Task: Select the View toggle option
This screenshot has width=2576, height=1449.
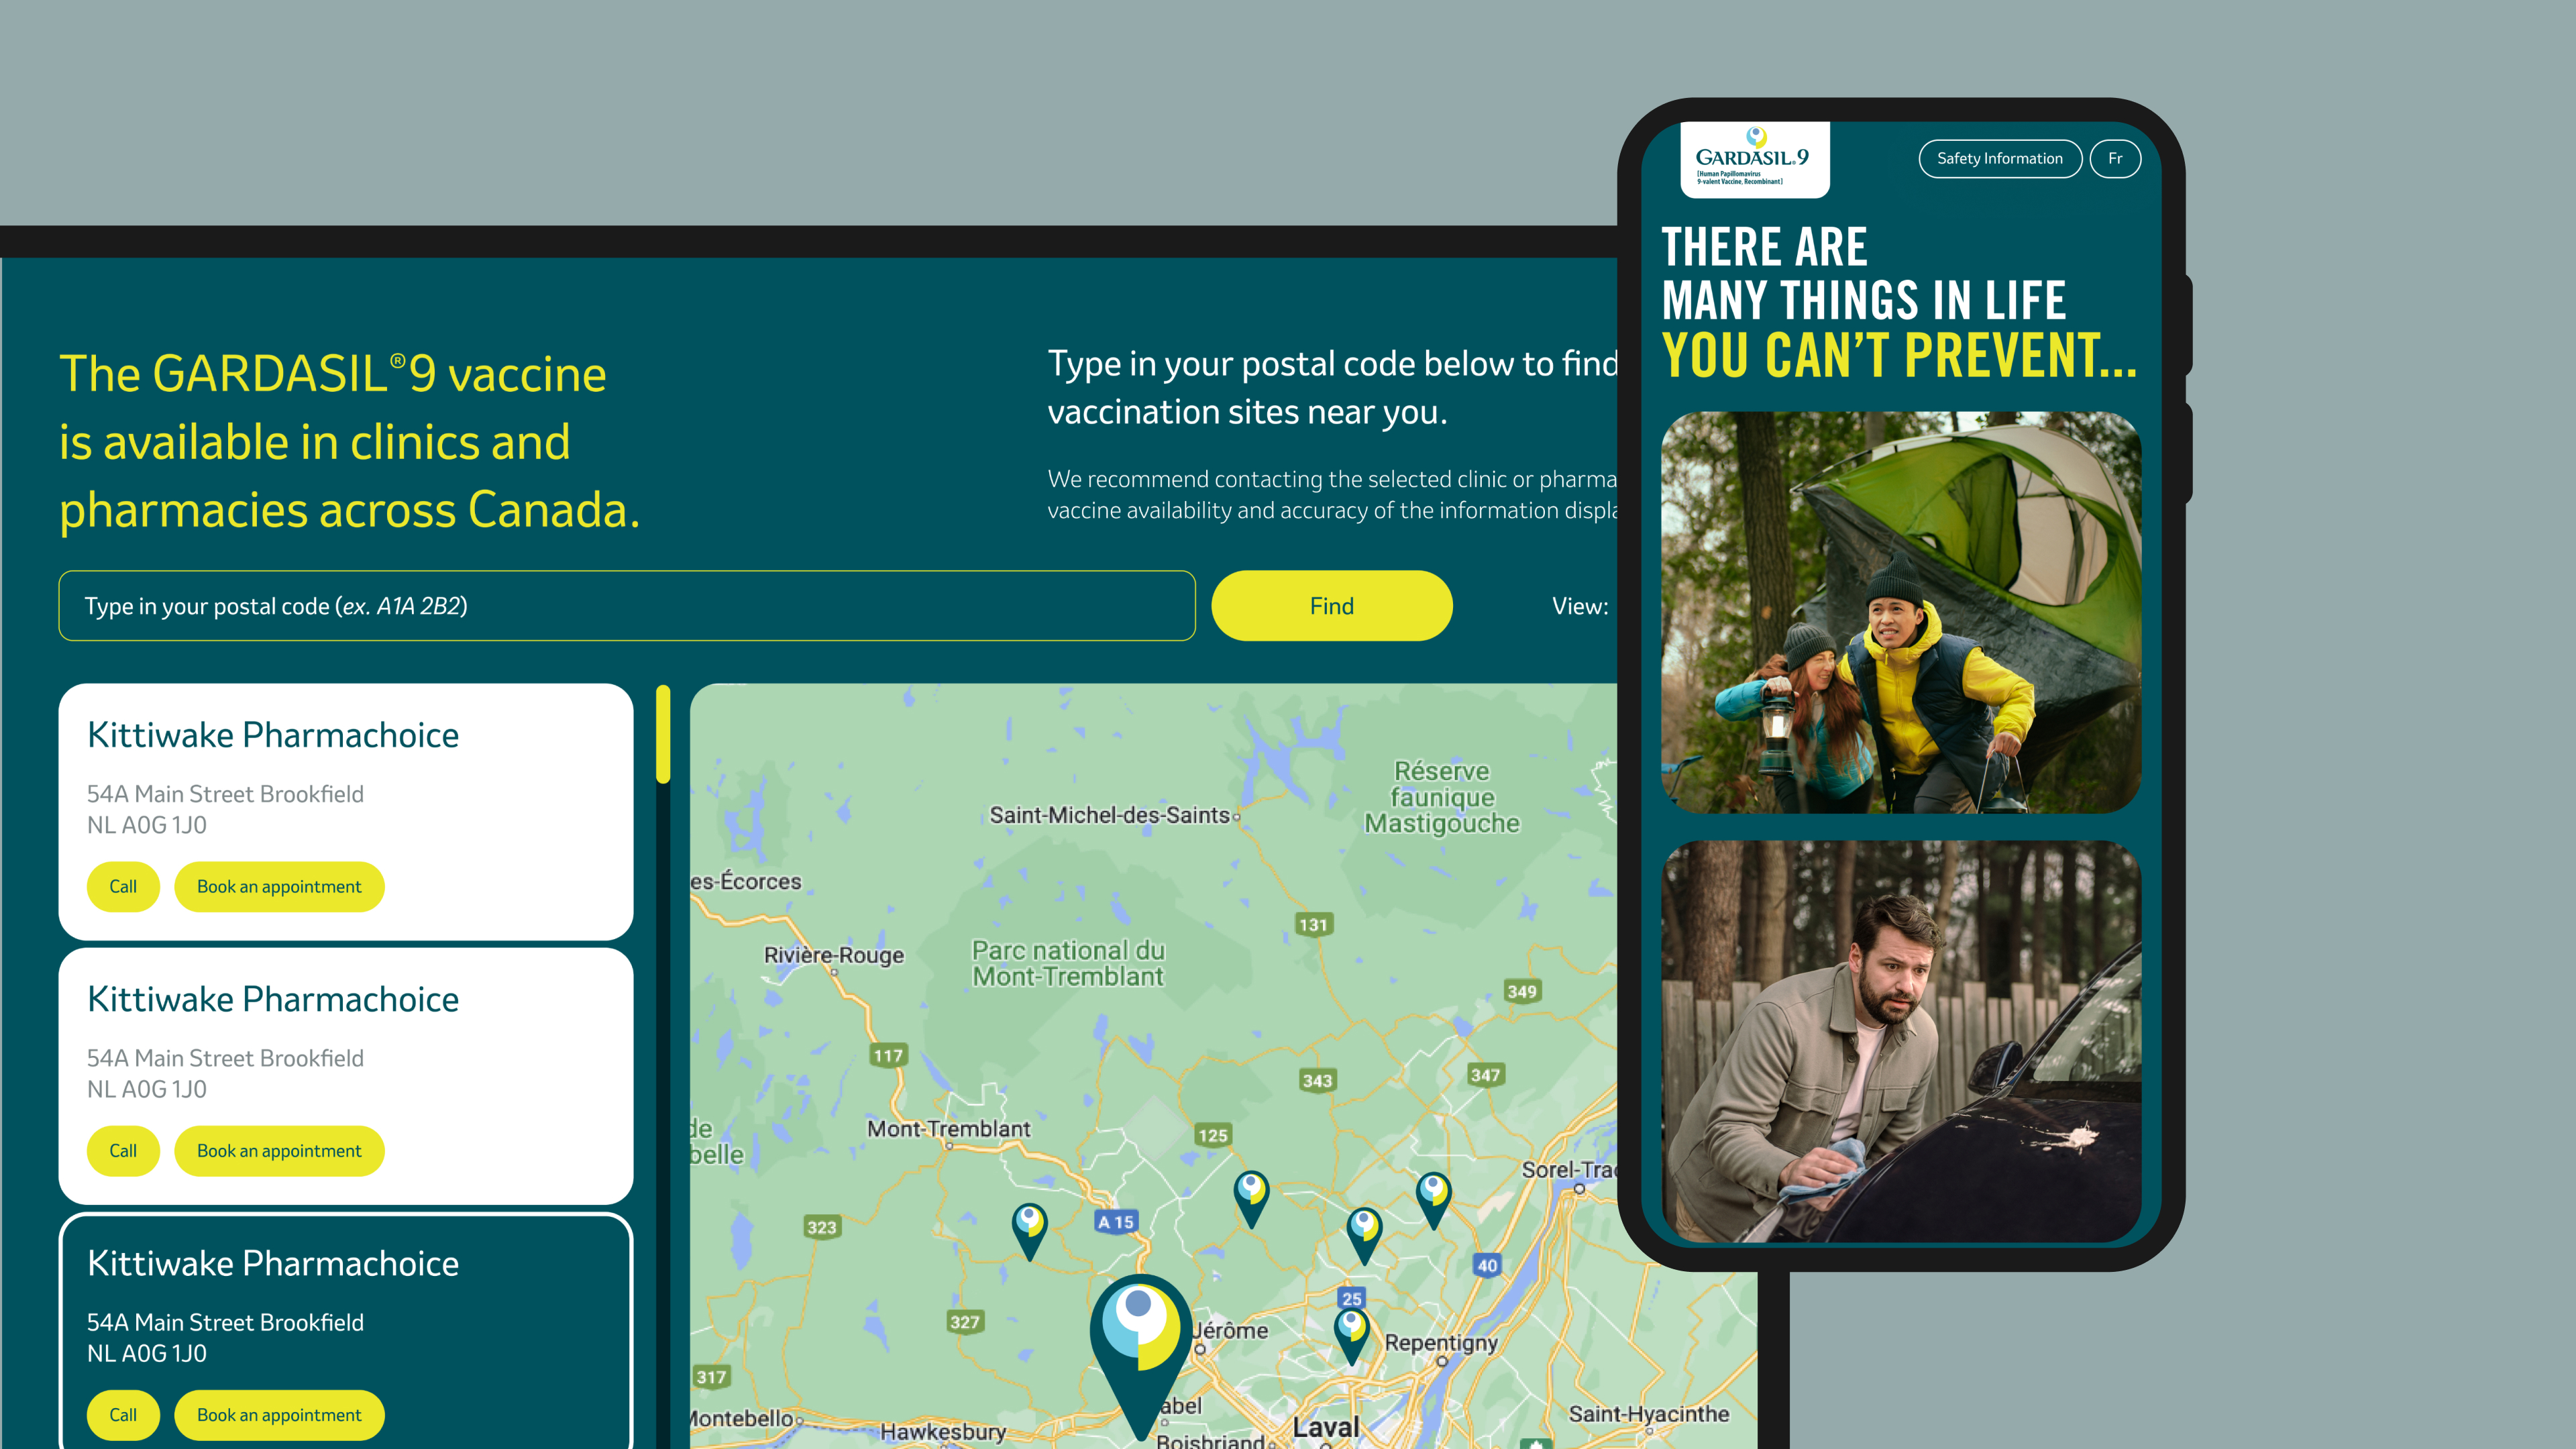Action: pyautogui.click(x=1580, y=605)
